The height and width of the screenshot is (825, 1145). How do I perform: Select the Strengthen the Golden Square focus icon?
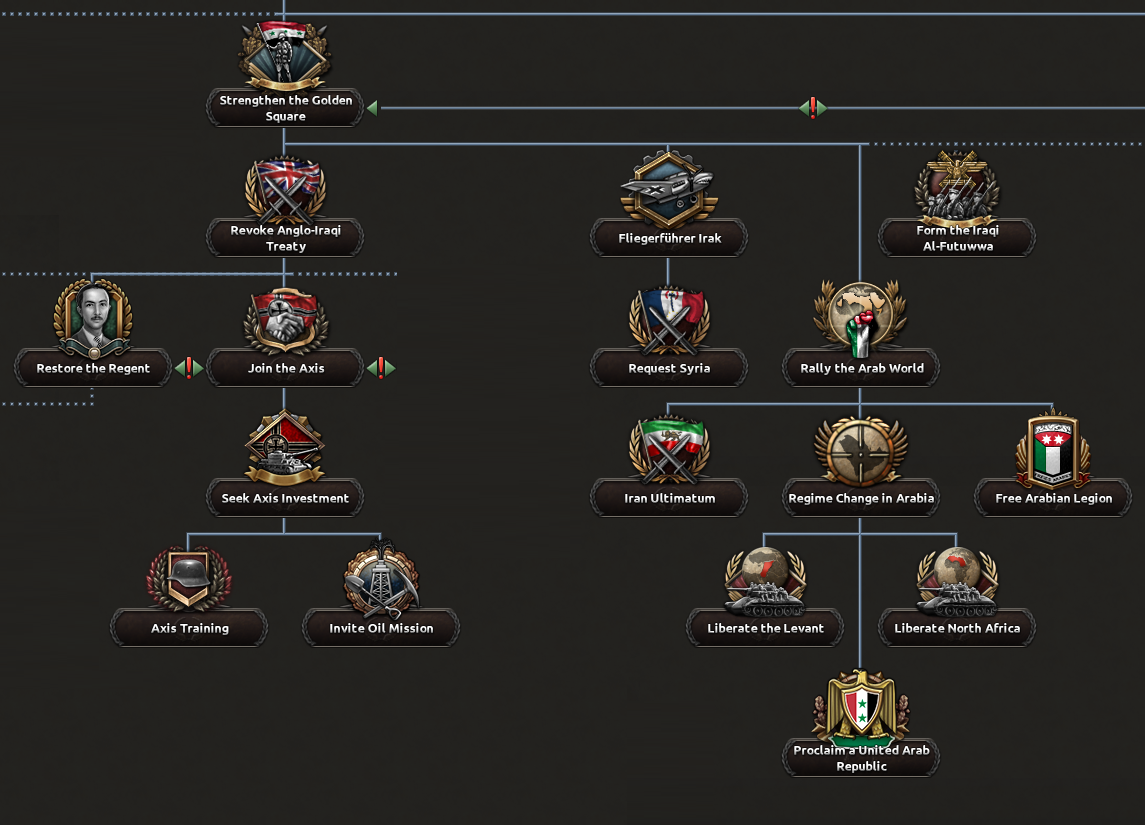pos(285,57)
